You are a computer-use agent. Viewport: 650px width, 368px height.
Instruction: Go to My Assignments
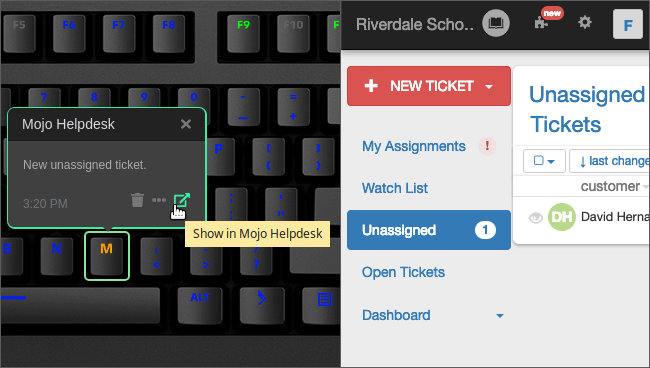[414, 146]
